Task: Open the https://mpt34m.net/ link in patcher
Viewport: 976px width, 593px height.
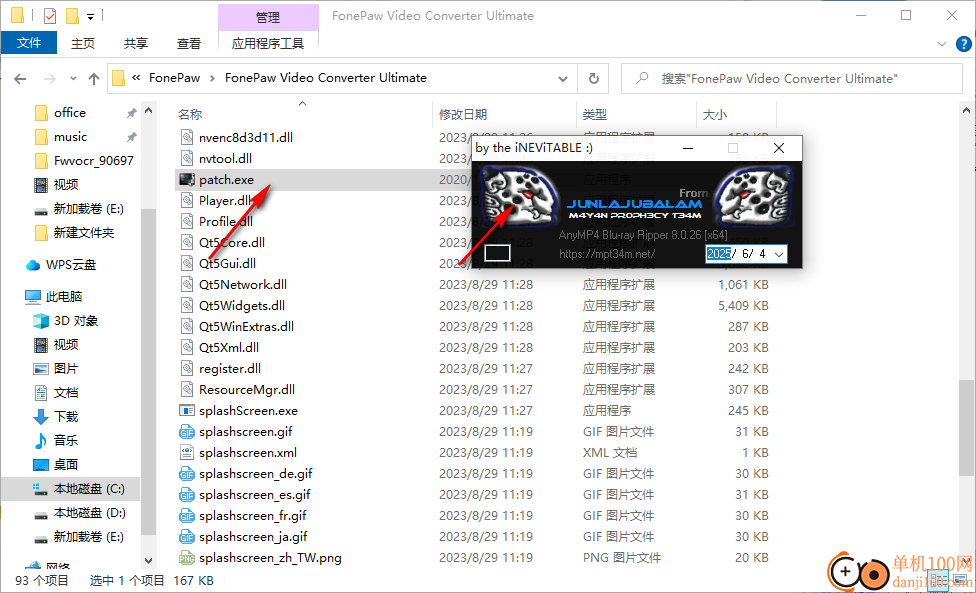Action: [607, 254]
